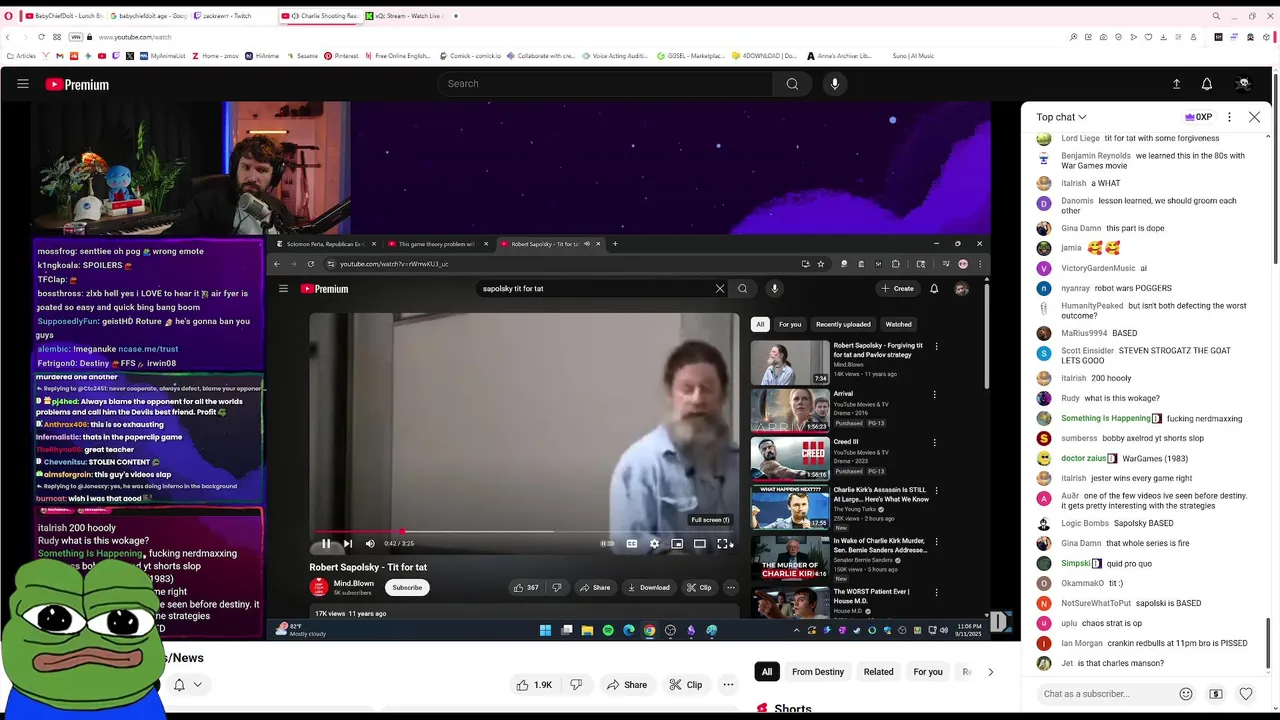Toggle closed captions in inner player

[632, 544]
